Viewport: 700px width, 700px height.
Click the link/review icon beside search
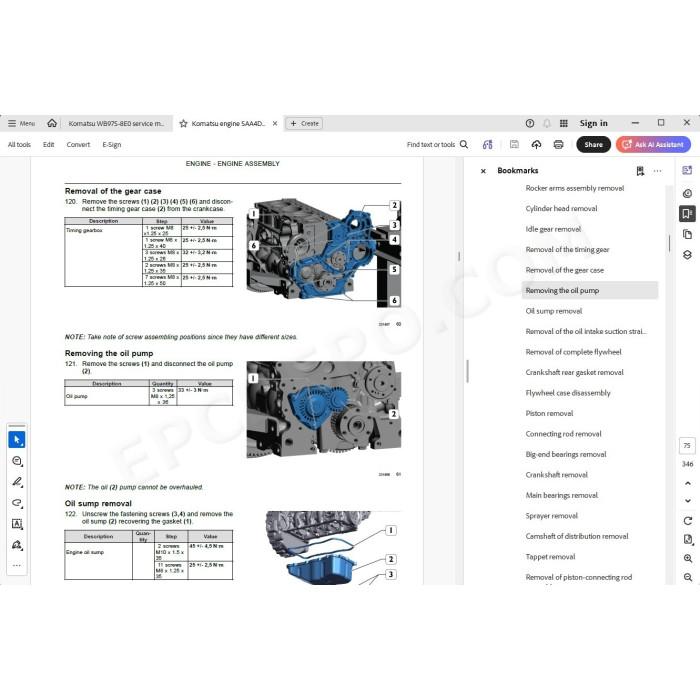click(488, 144)
